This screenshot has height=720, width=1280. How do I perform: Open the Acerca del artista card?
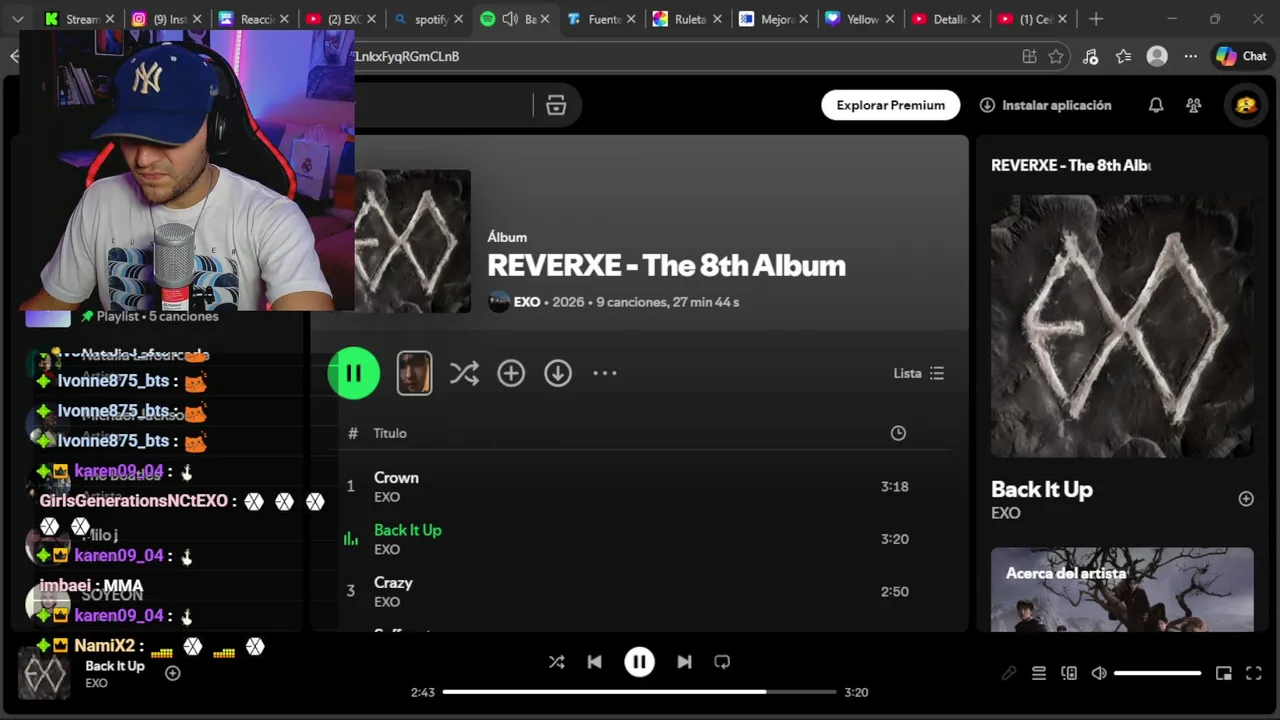(1122, 589)
